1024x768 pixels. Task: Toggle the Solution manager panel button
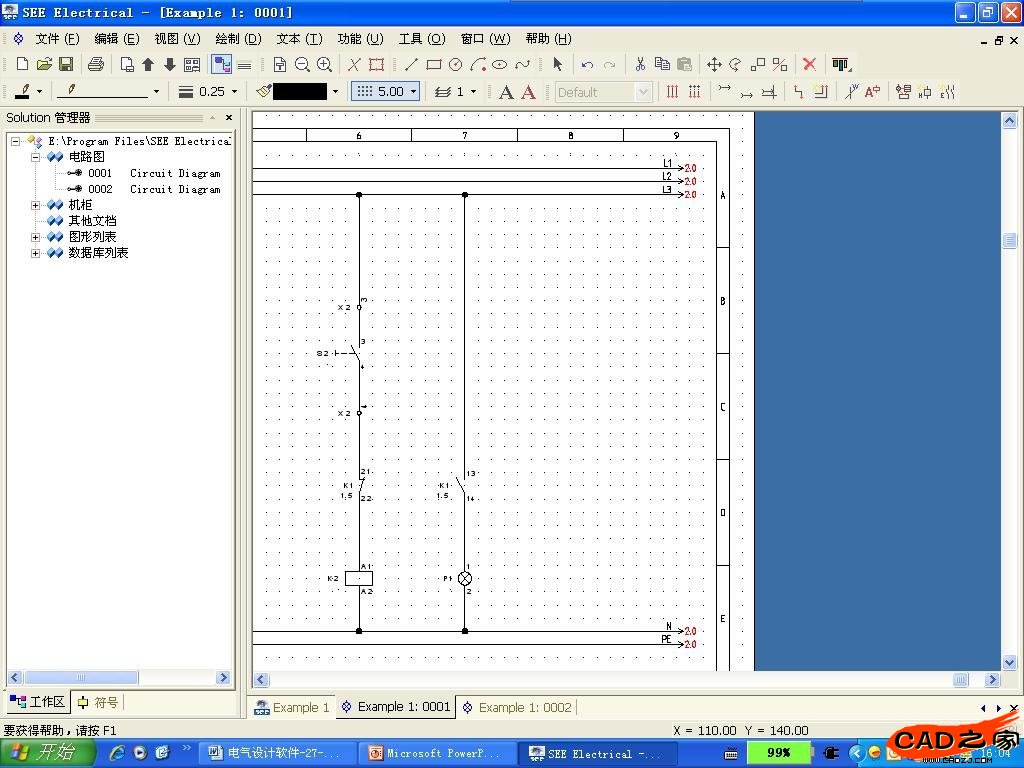tap(221, 64)
